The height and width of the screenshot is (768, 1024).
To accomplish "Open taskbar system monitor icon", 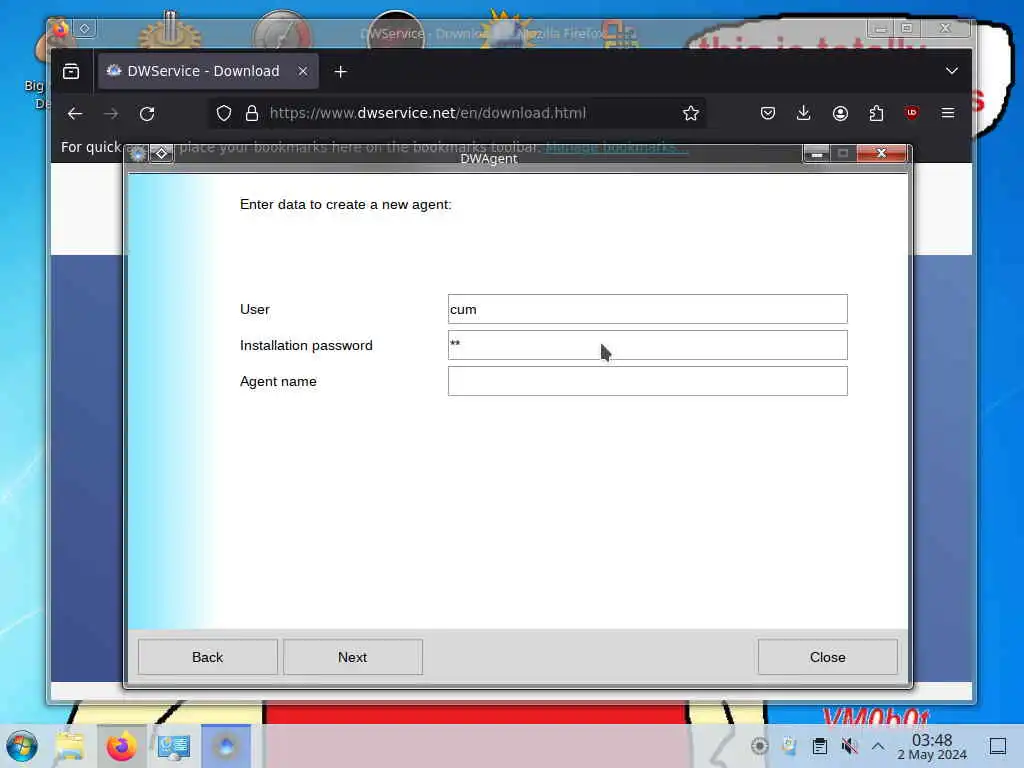I will [174, 746].
